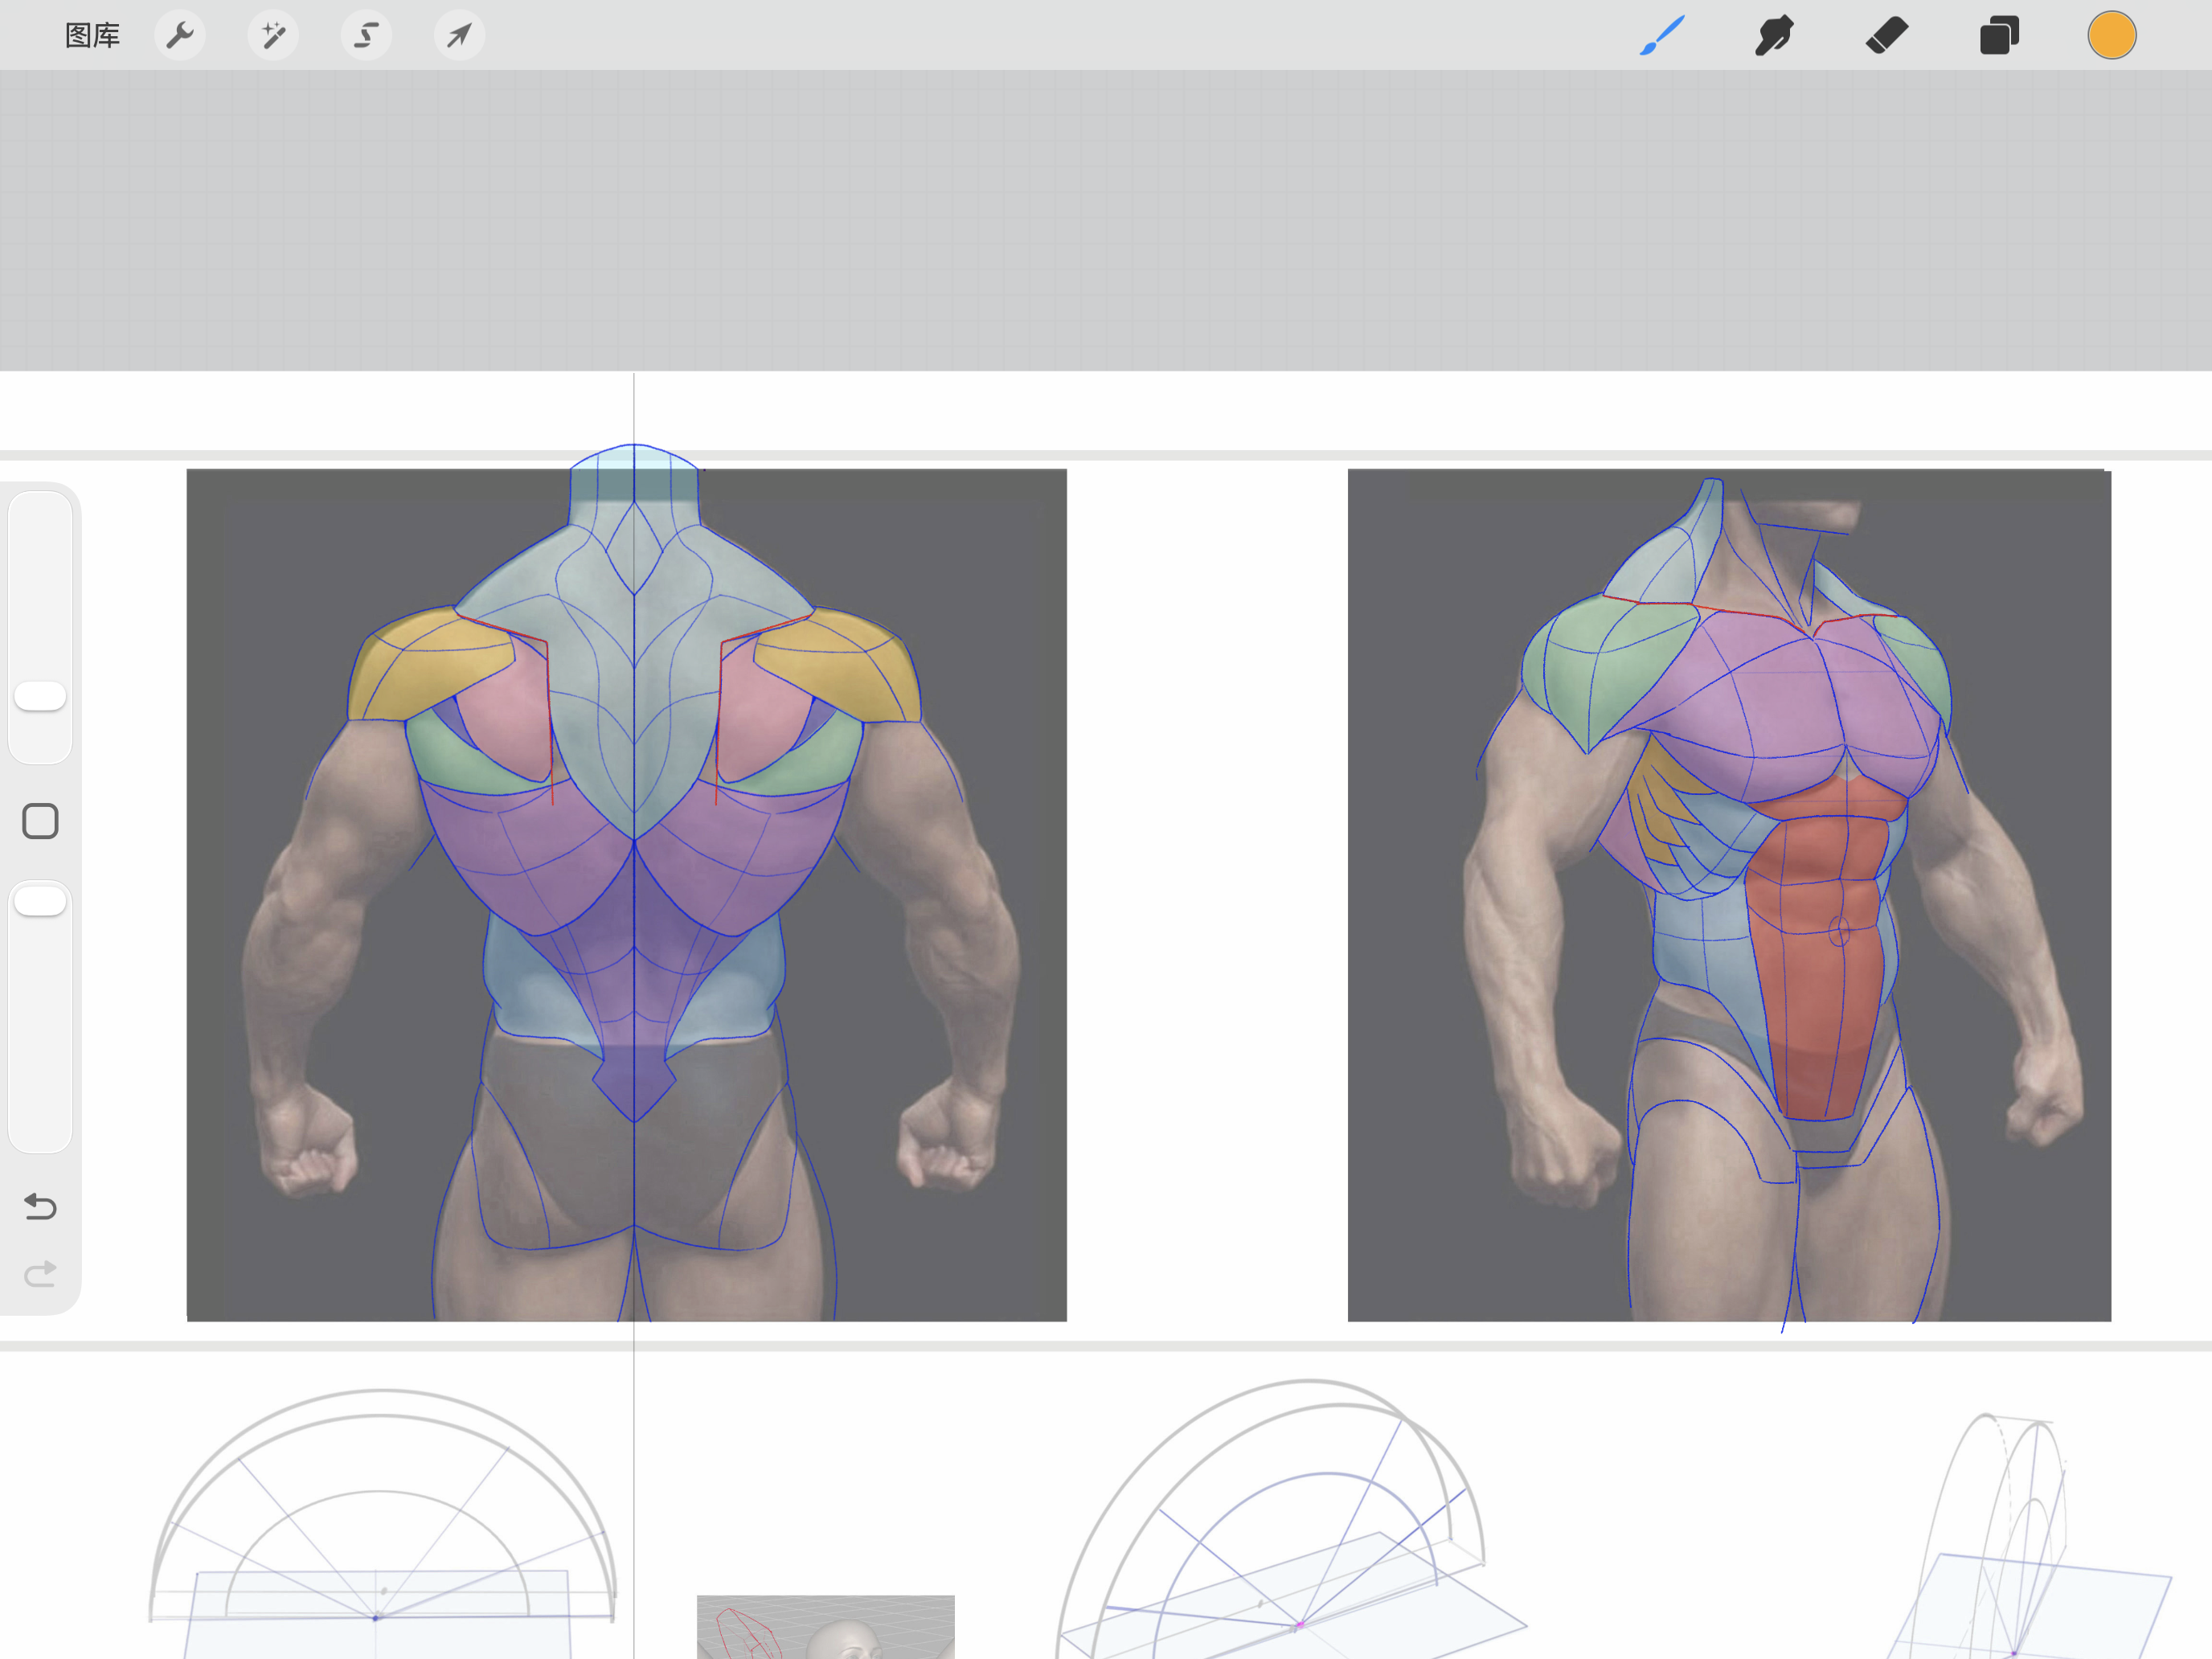Viewport: 2212px width, 1659px height.
Task: Click the brush size slider handle
Action: [x=40, y=696]
